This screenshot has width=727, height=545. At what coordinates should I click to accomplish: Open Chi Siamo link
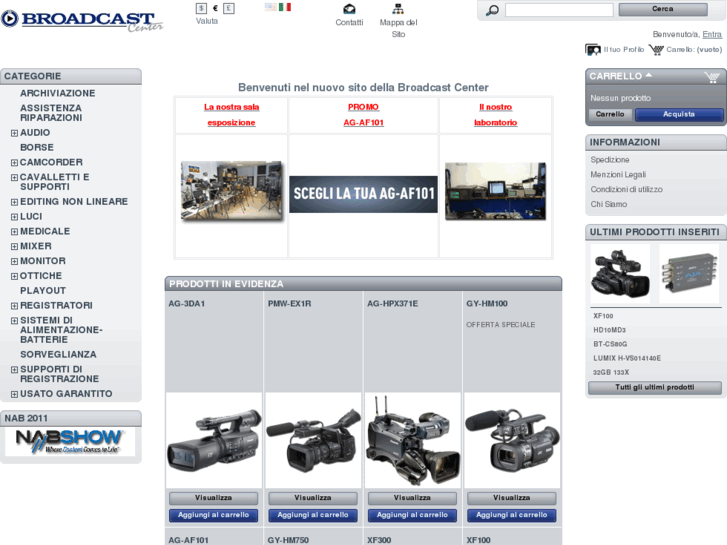[609, 204]
